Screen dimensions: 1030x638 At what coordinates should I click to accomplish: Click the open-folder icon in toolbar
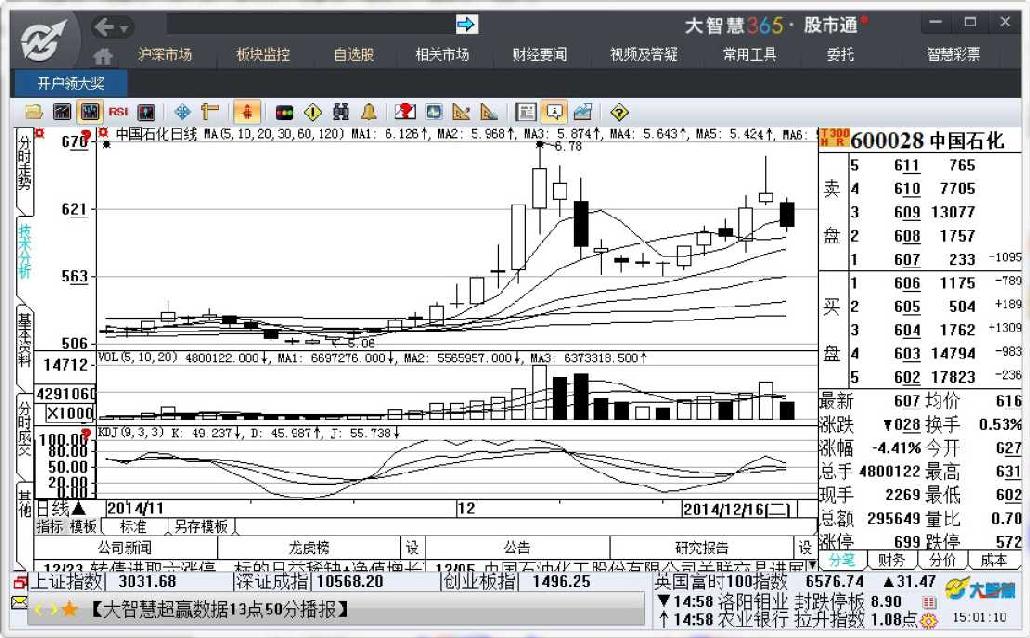[34, 112]
